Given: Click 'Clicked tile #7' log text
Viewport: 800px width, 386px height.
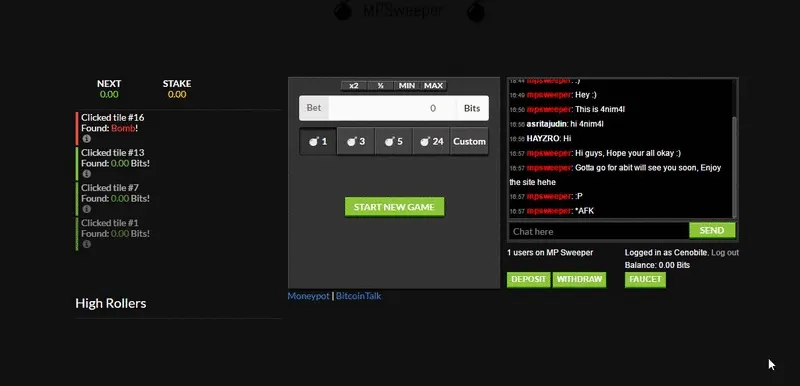Looking at the screenshot, I should [x=110, y=188].
